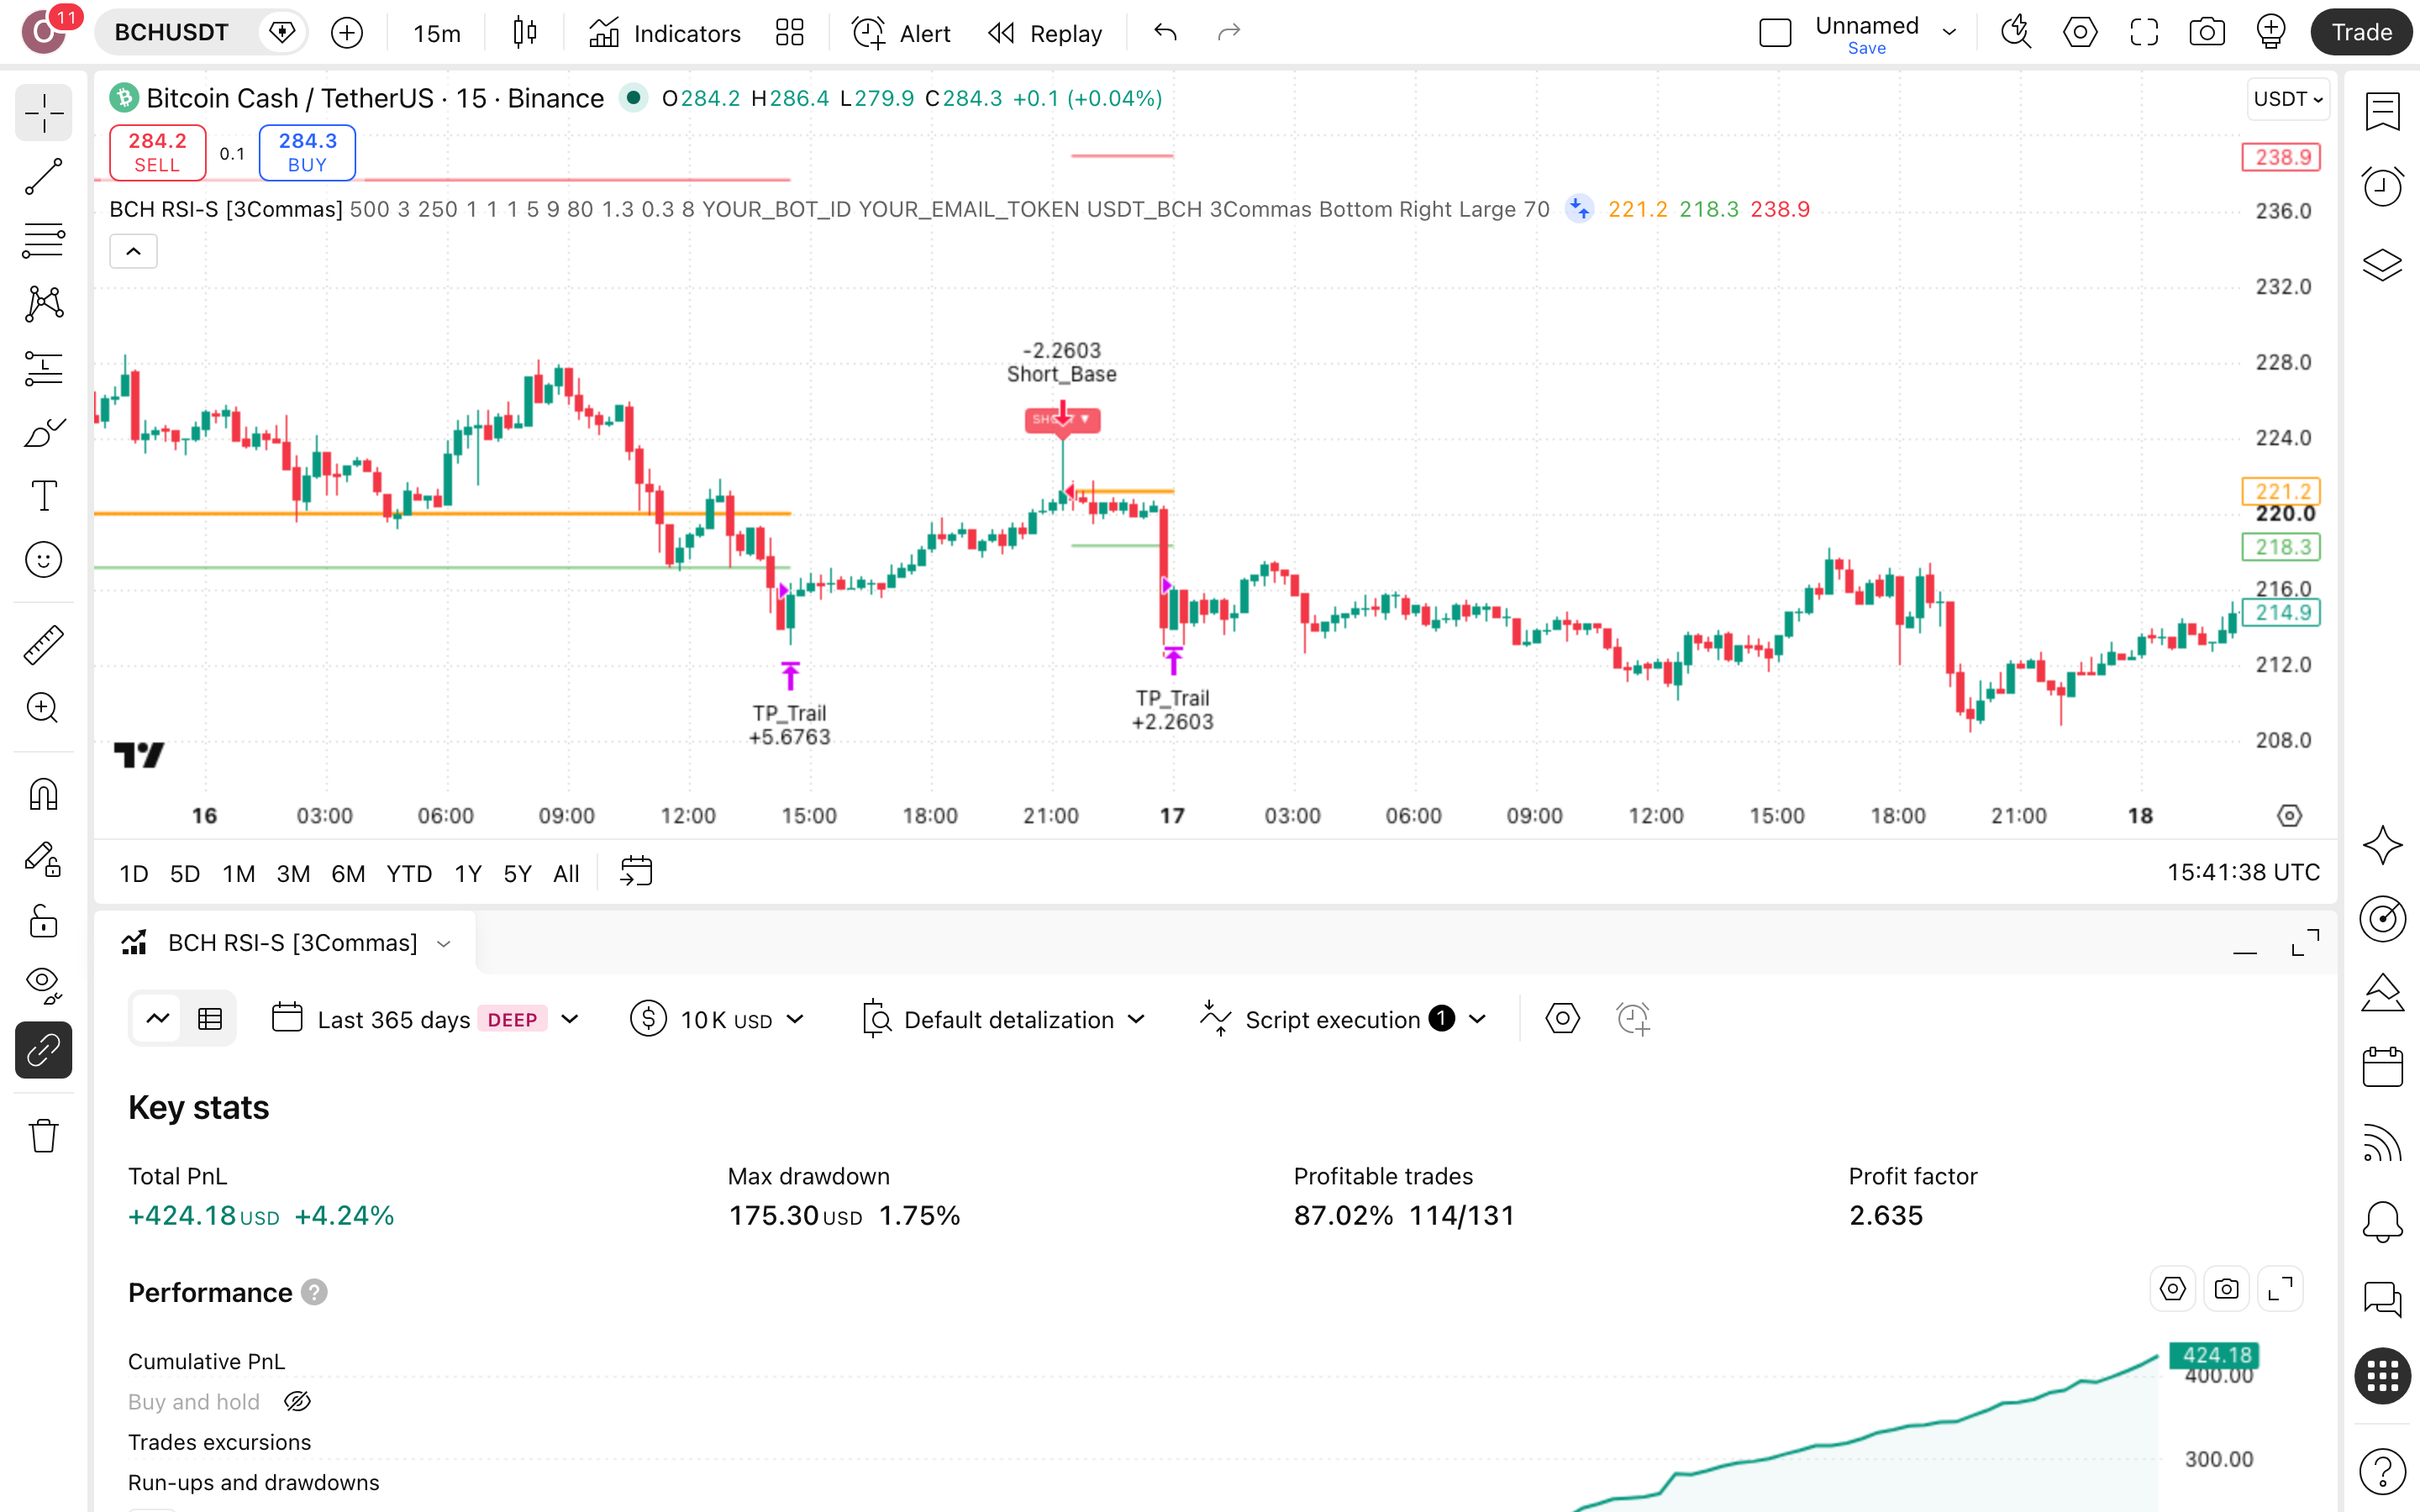Take a chart snapshot with camera icon

[2207, 33]
